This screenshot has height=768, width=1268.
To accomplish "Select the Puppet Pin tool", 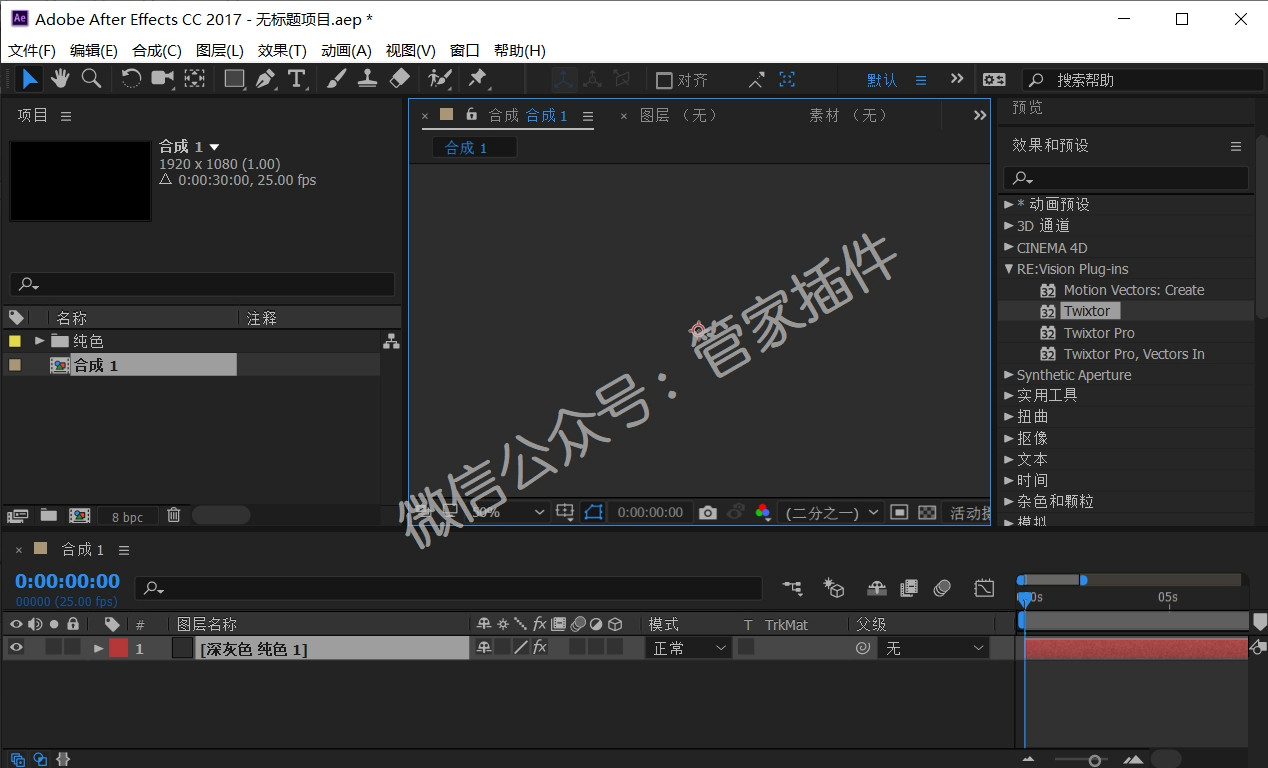I will [x=478, y=79].
